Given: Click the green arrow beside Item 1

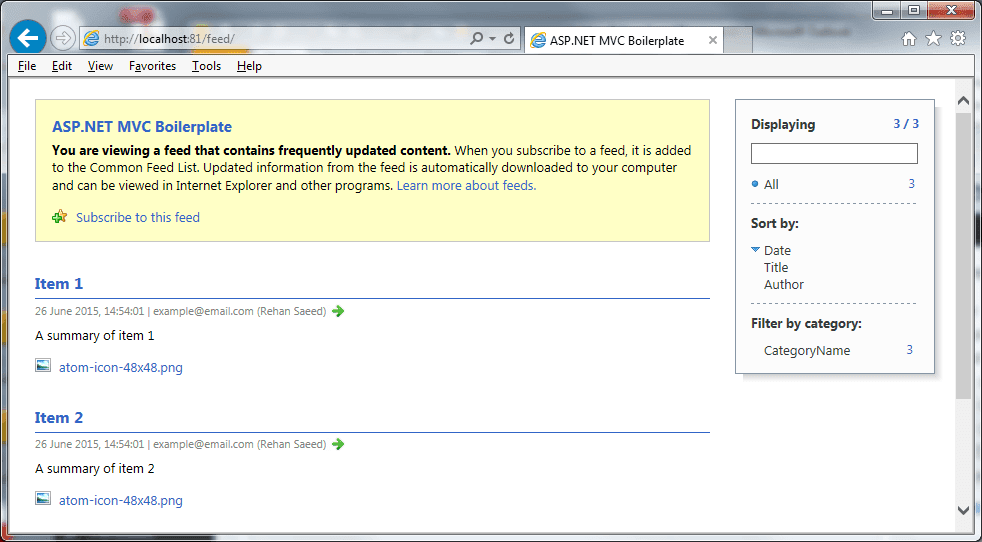Looking at the screenshot, I should click(338, 311).
